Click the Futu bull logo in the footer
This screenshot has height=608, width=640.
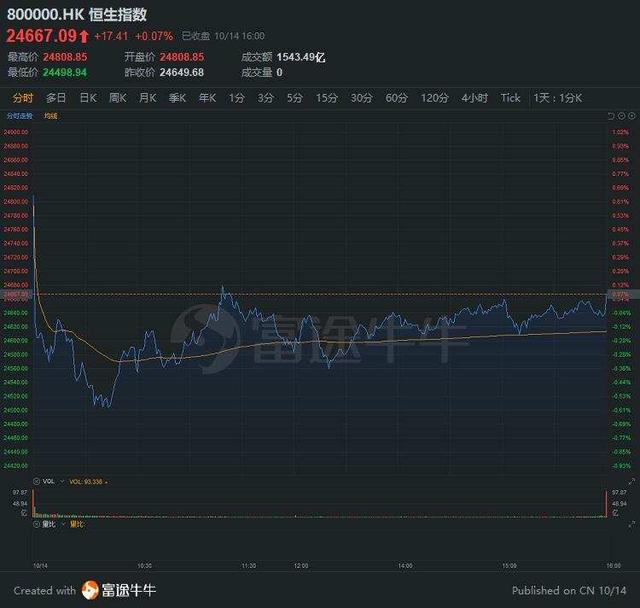pyautogui.click(x=90, y=590)
